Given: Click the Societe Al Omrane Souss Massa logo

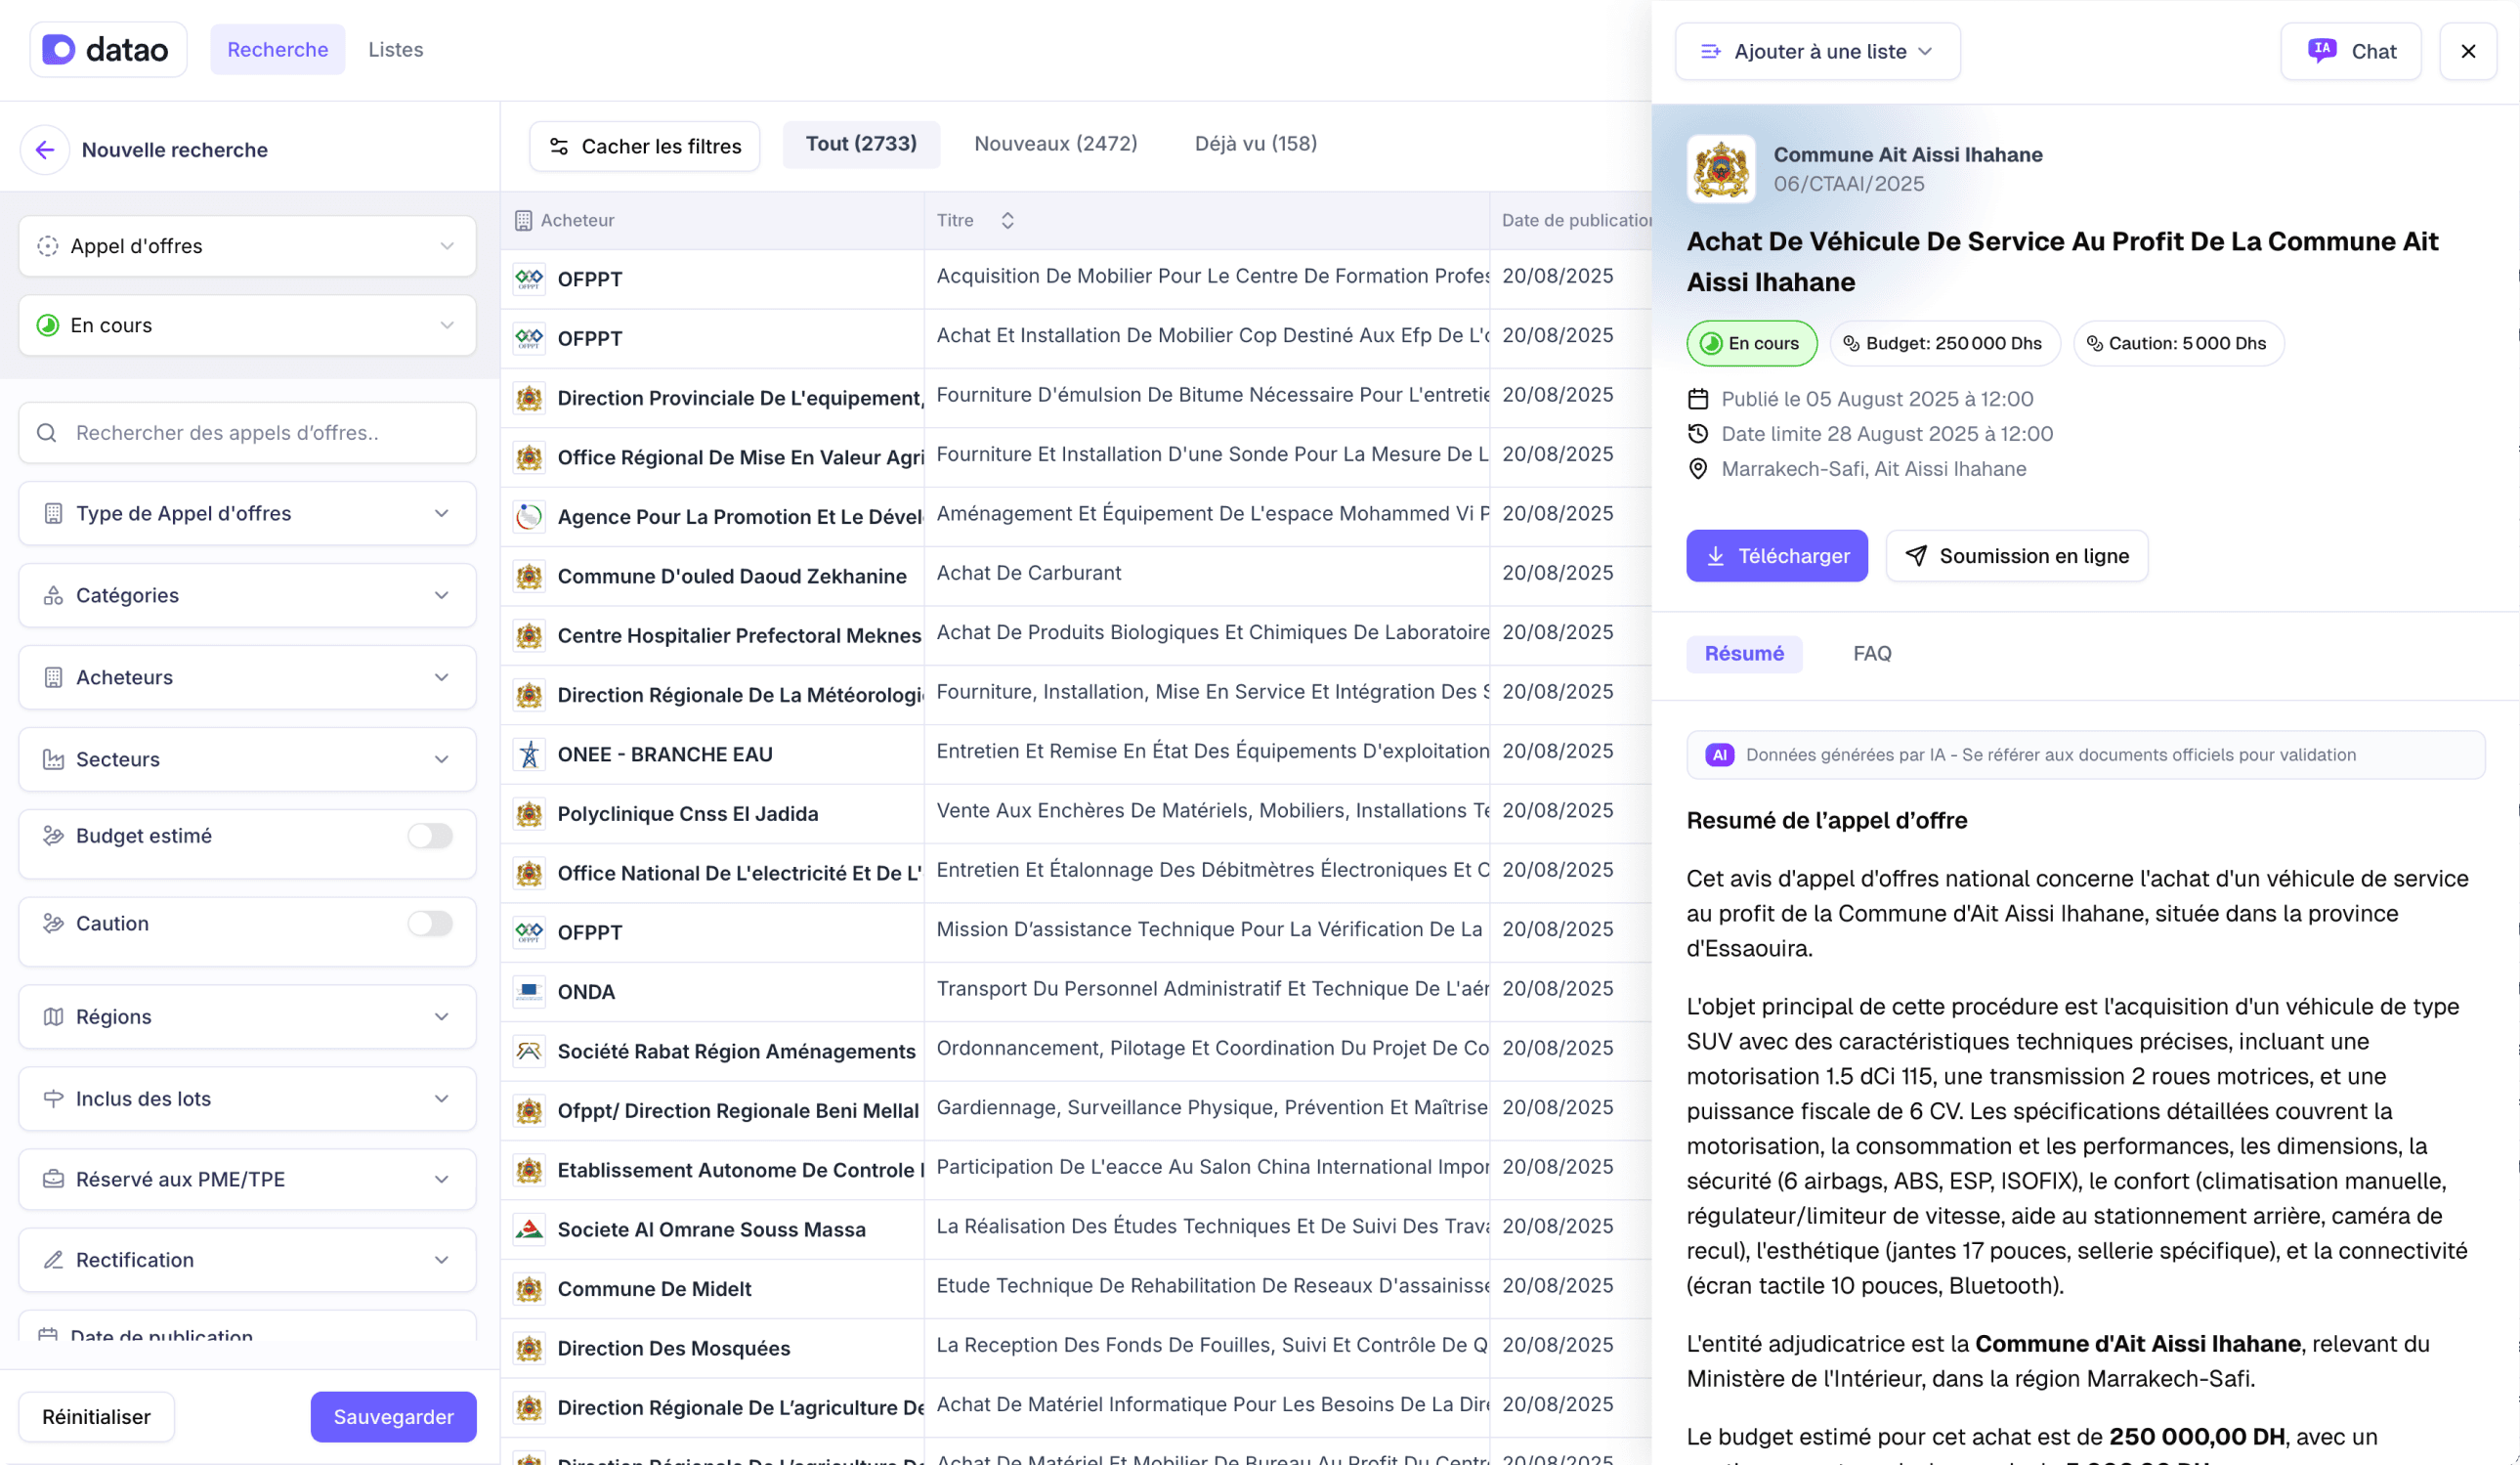Looking at the screenshot, I should [x=529, y=1229].
